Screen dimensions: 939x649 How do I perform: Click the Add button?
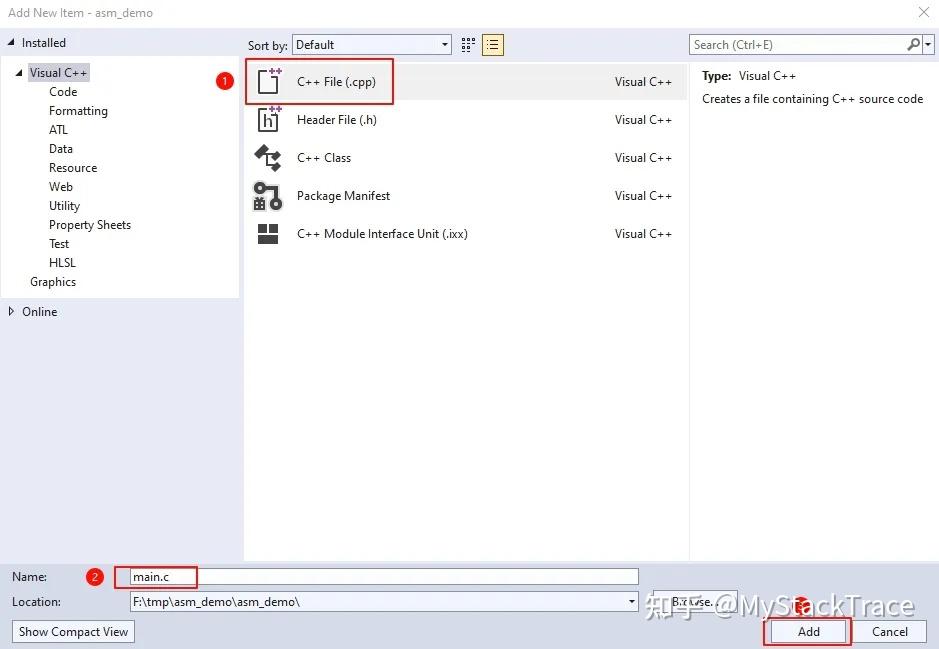[808, 632]
